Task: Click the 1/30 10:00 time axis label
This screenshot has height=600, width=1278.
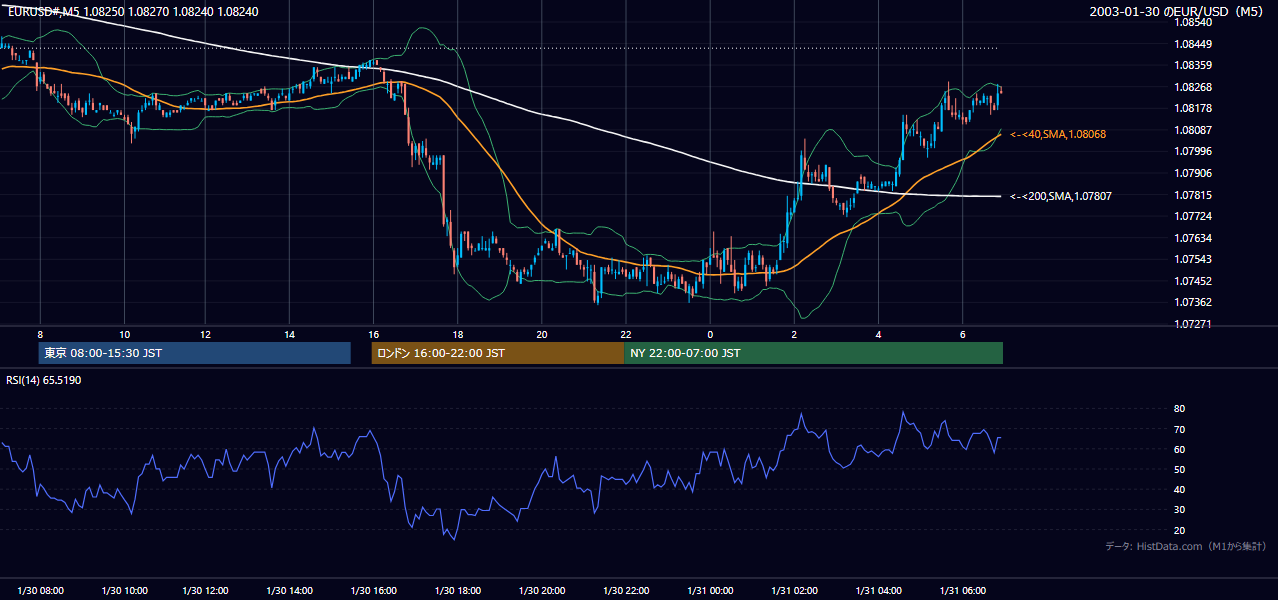Action: point(124,591)
